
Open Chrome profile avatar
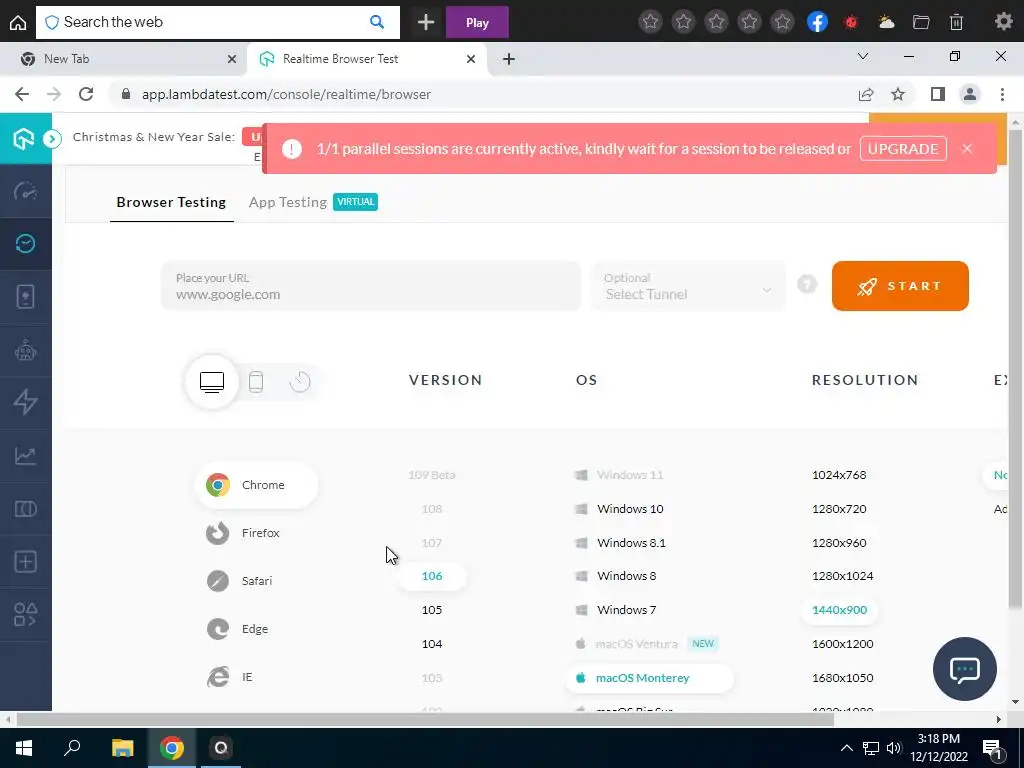tap(970, 94)
